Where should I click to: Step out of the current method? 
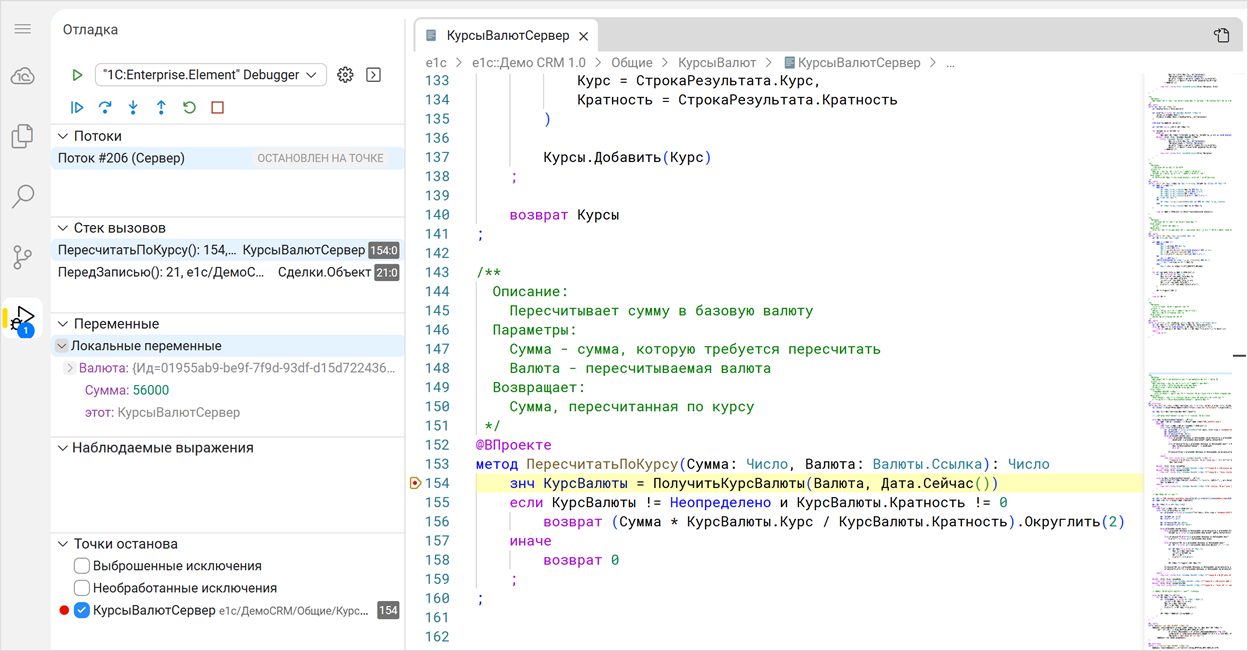[161, 108]
